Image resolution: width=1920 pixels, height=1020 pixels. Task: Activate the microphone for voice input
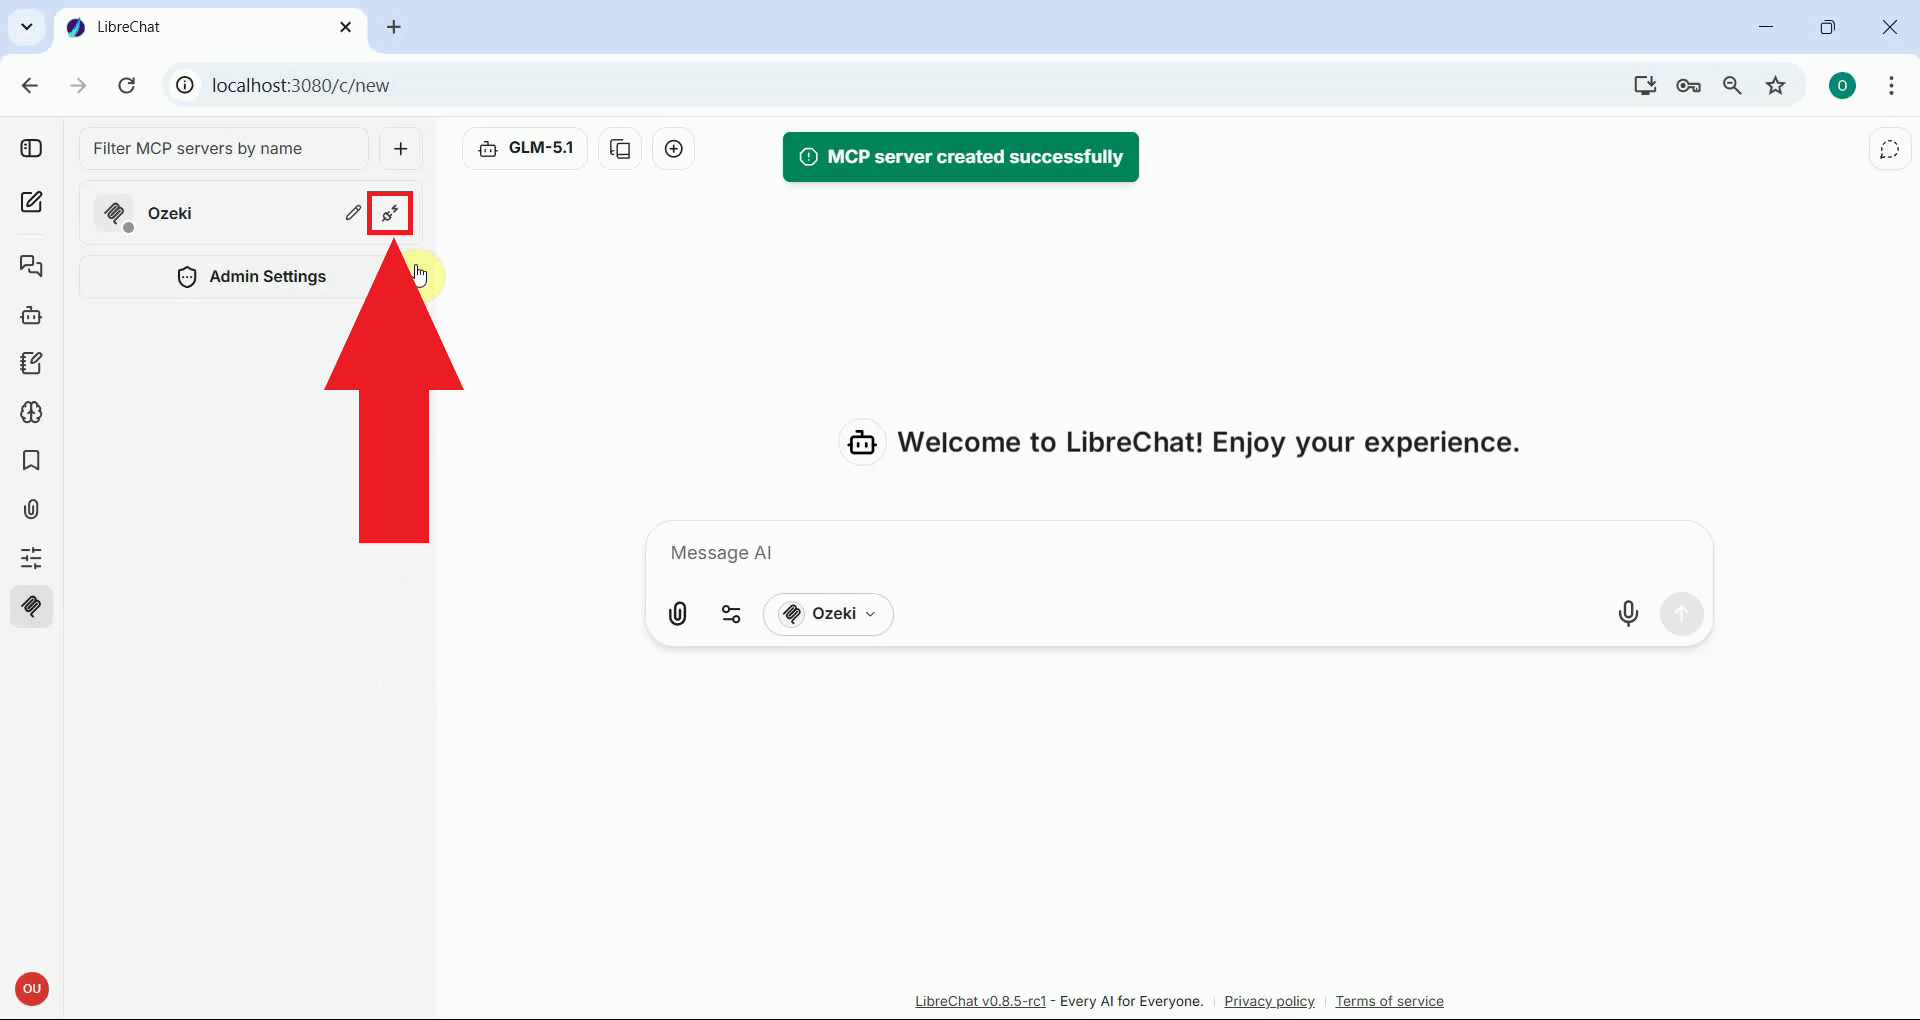[x=1628, y=614]
